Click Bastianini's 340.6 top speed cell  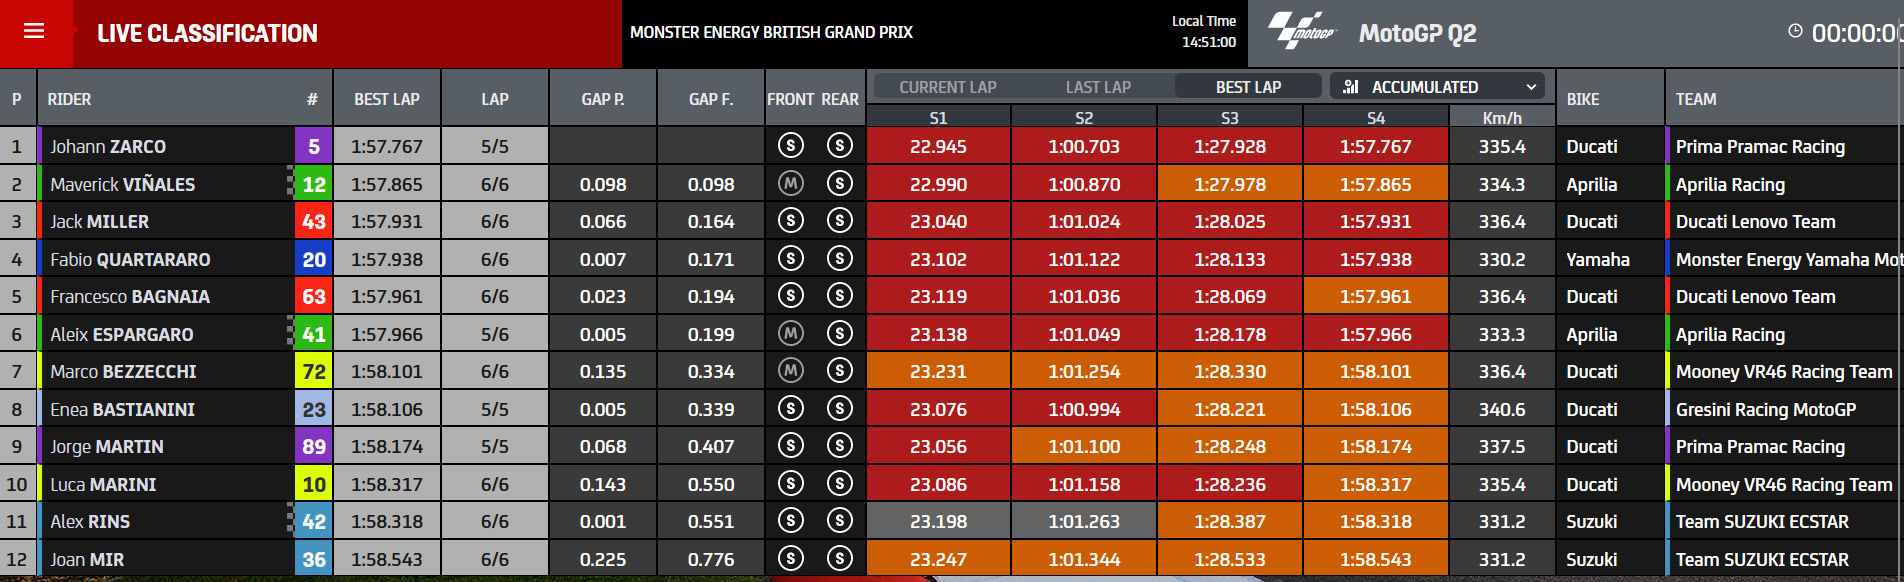[x=1502, y=409]
